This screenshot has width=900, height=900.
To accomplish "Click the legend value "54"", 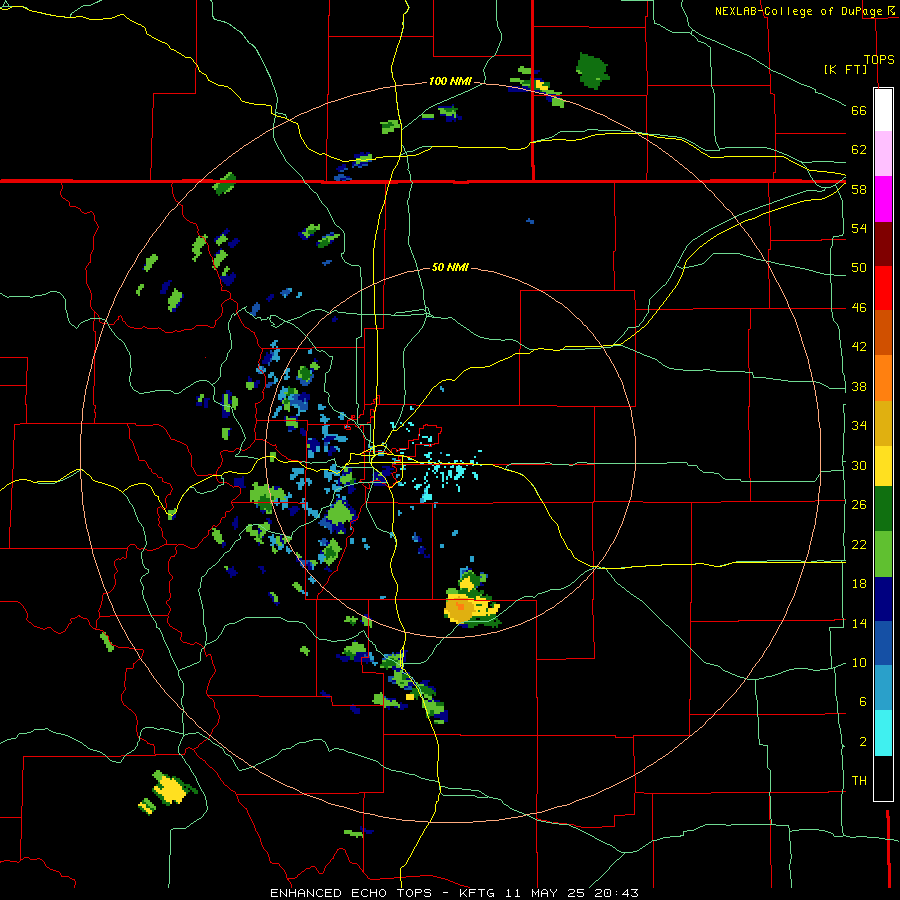I will pos(859,228).
